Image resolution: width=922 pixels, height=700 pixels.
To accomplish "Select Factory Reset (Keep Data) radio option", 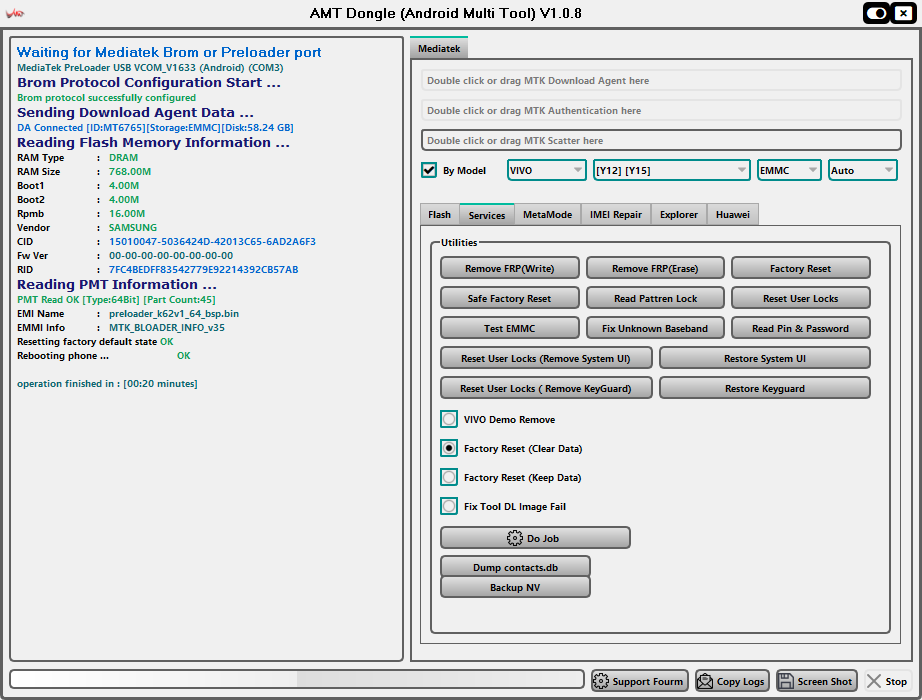I will [449, 477].
